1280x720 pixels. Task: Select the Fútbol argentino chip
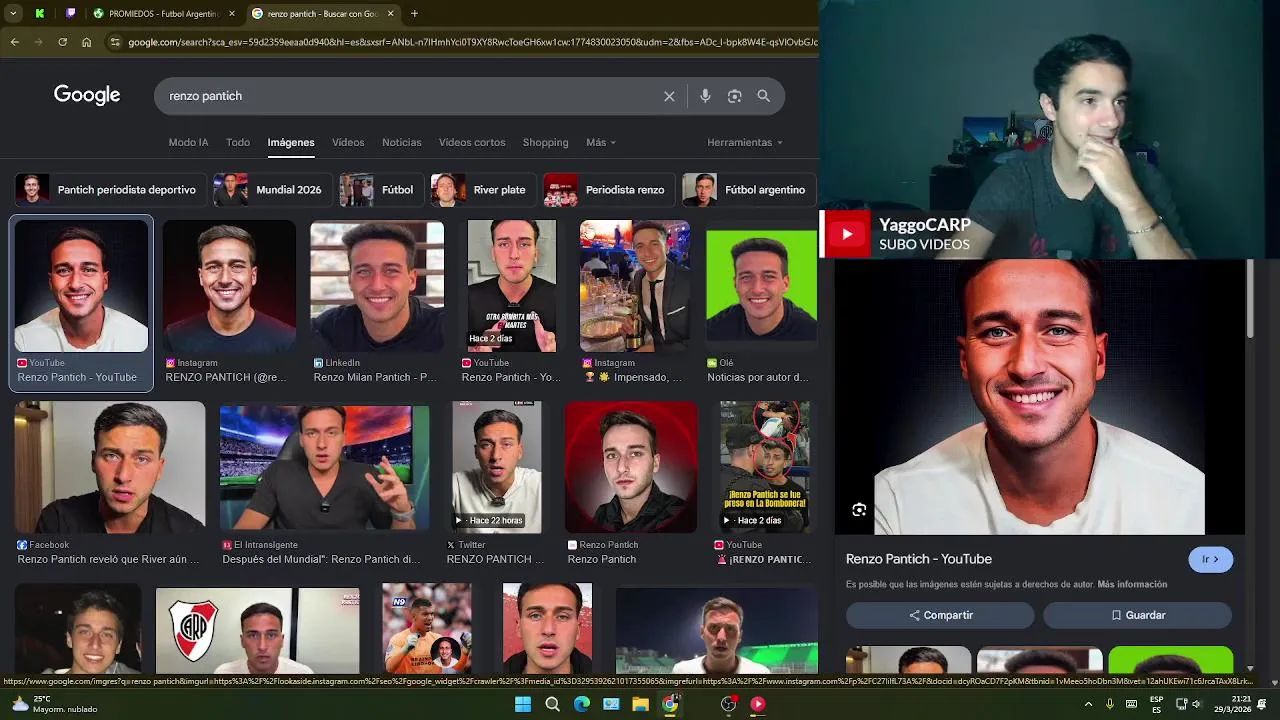[748, 190]
